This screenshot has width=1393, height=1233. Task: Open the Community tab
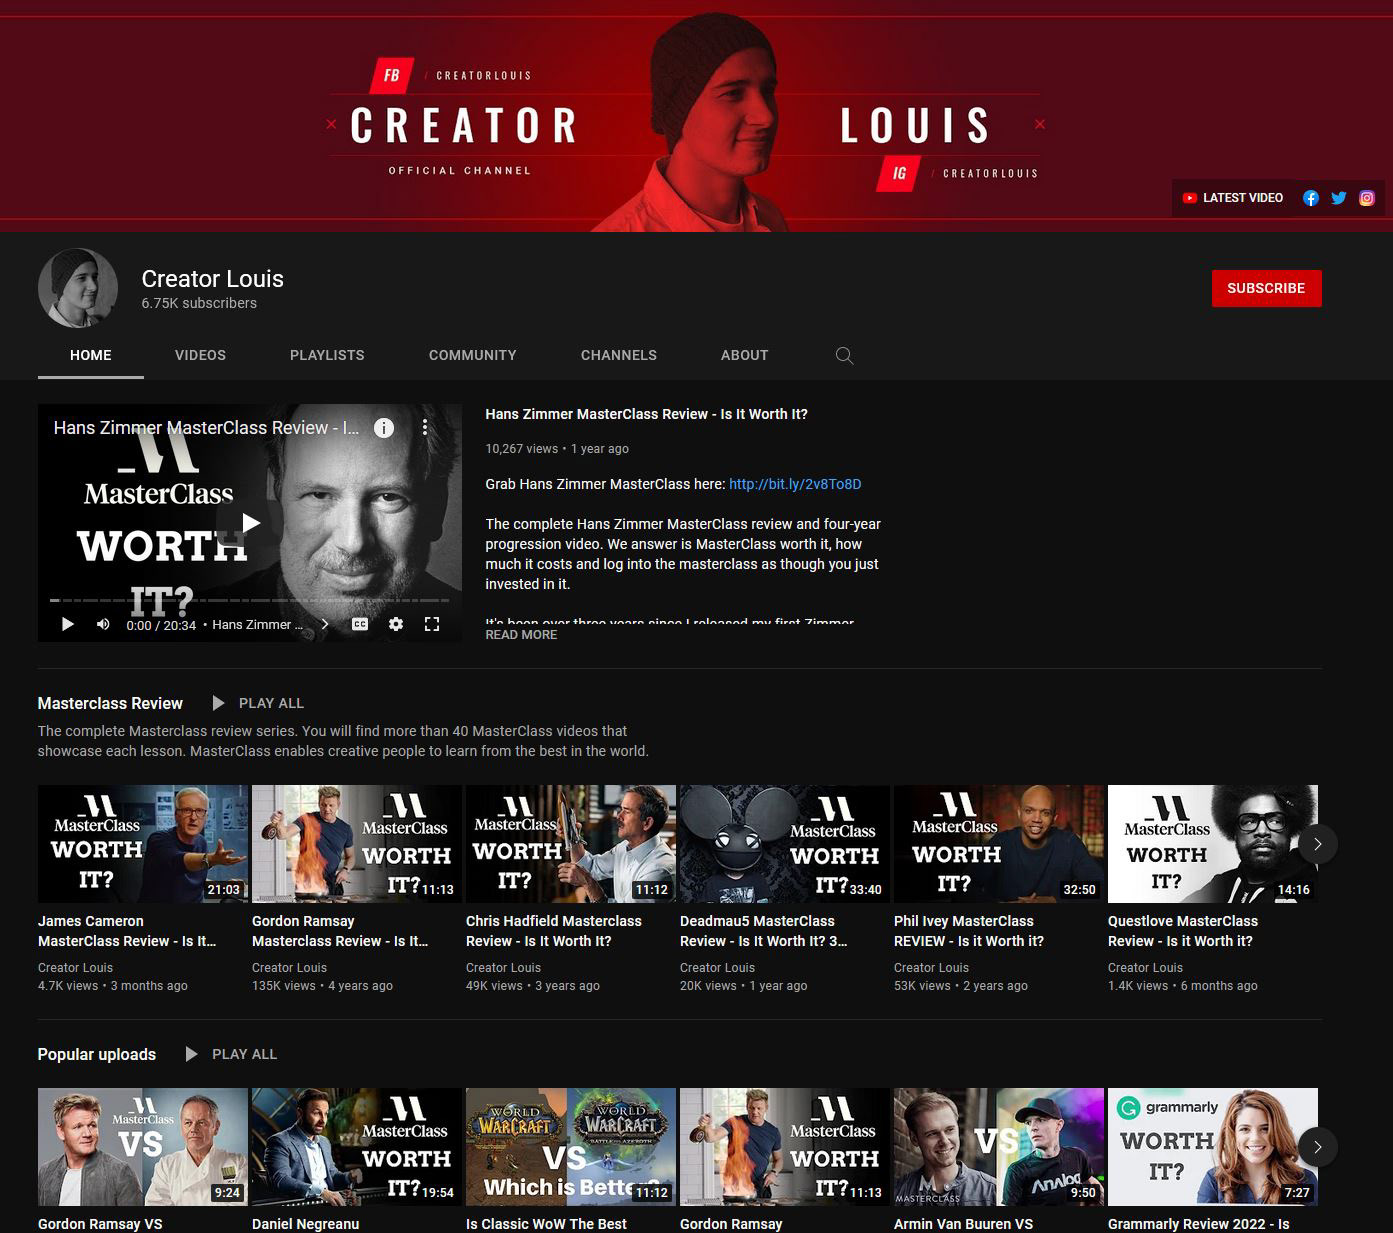click(x=473, y=355)
